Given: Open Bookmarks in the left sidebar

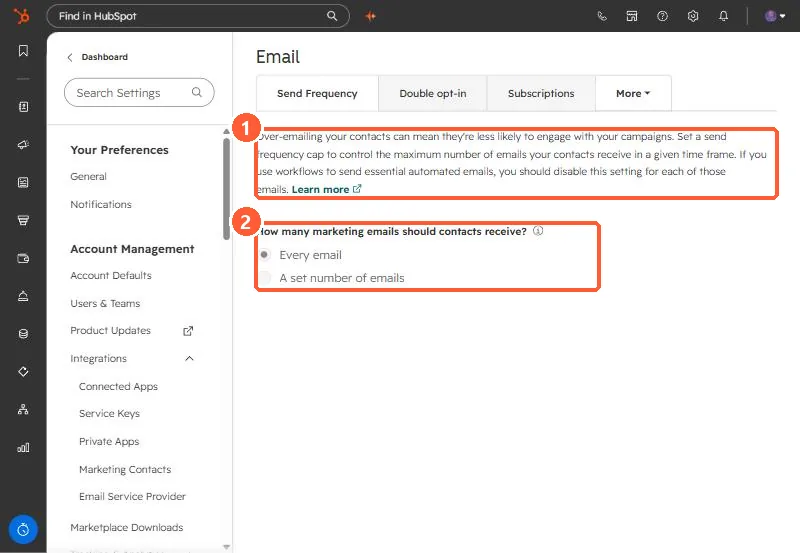Looking at the screenshot, I should (x=23, y=51).
